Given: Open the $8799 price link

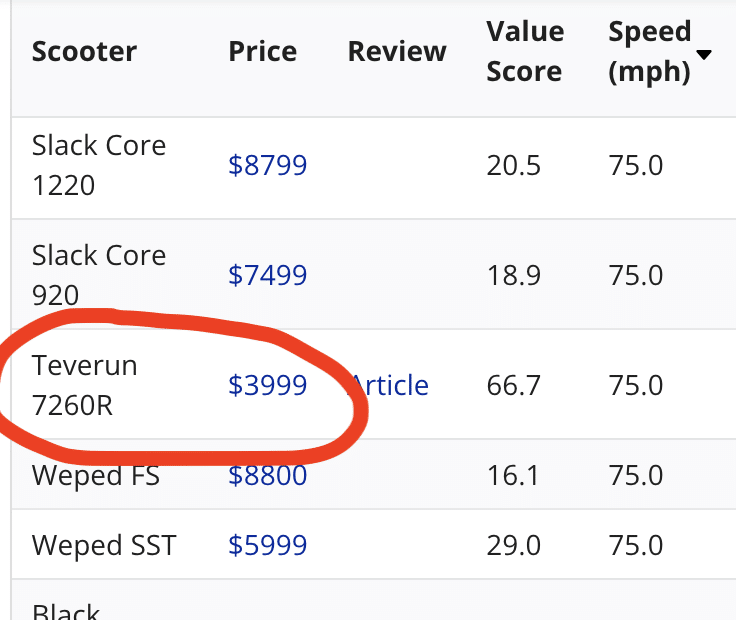Looking at the screenshot, I should pyautogui.click(x=267, y=165).
